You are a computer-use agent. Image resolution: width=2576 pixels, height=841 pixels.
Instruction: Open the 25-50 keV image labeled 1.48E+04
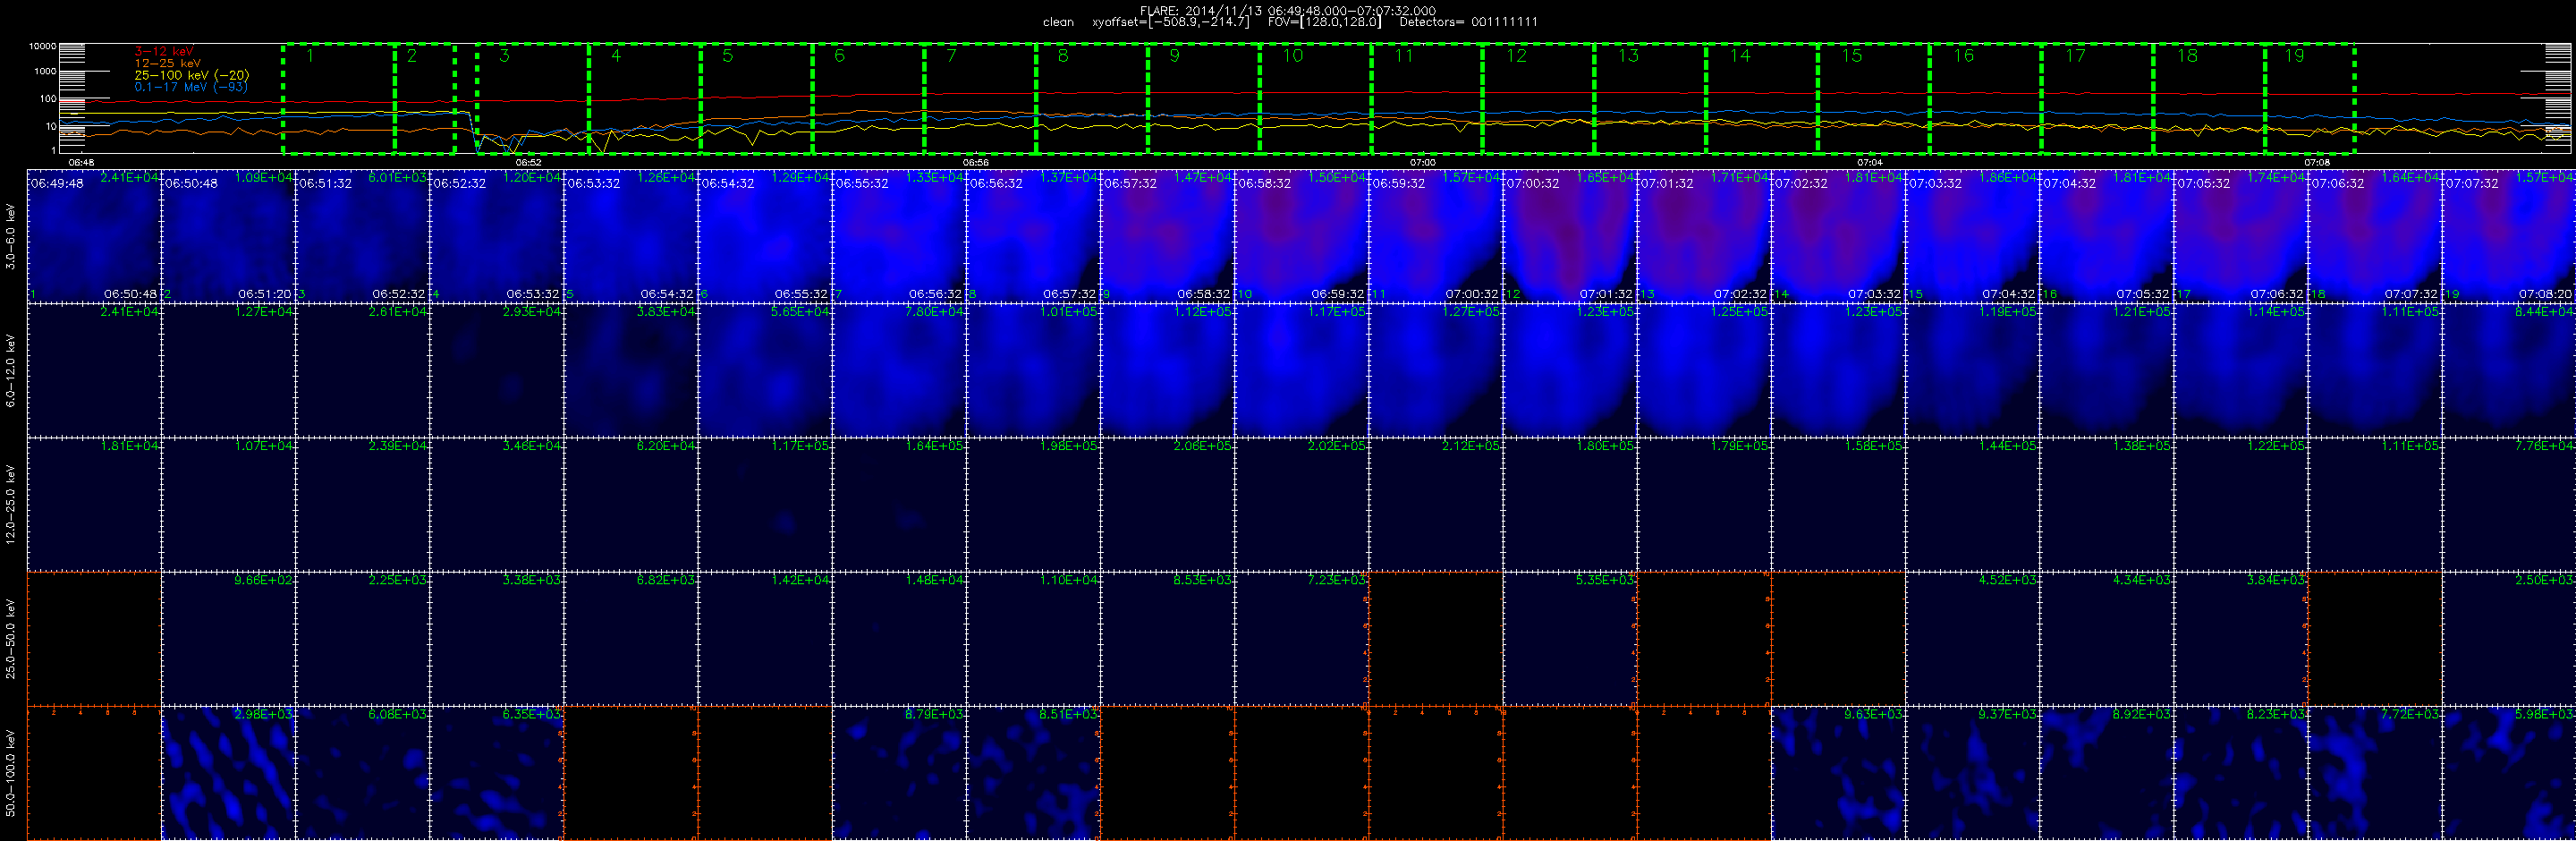pos(899,639)
